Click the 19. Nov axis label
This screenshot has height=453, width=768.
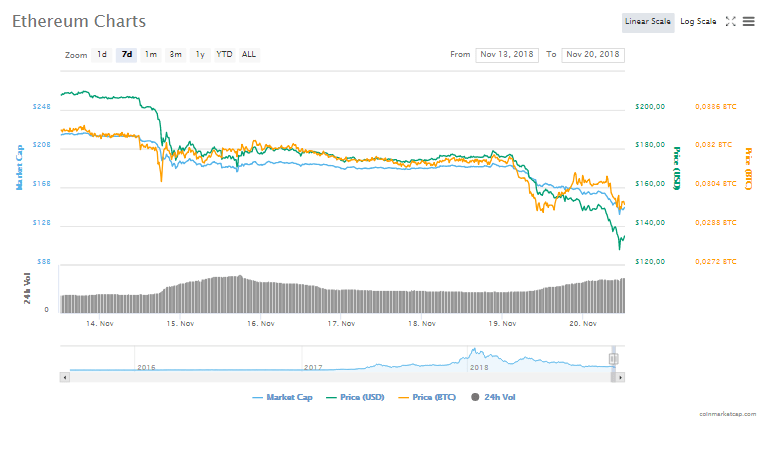(x=502, y=324)
